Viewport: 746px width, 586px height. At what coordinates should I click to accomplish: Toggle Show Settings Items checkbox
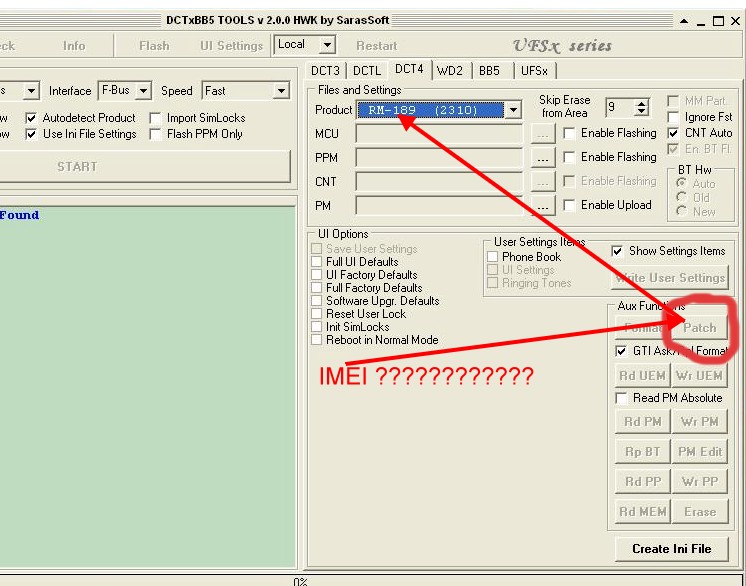[x=617, y=251]
